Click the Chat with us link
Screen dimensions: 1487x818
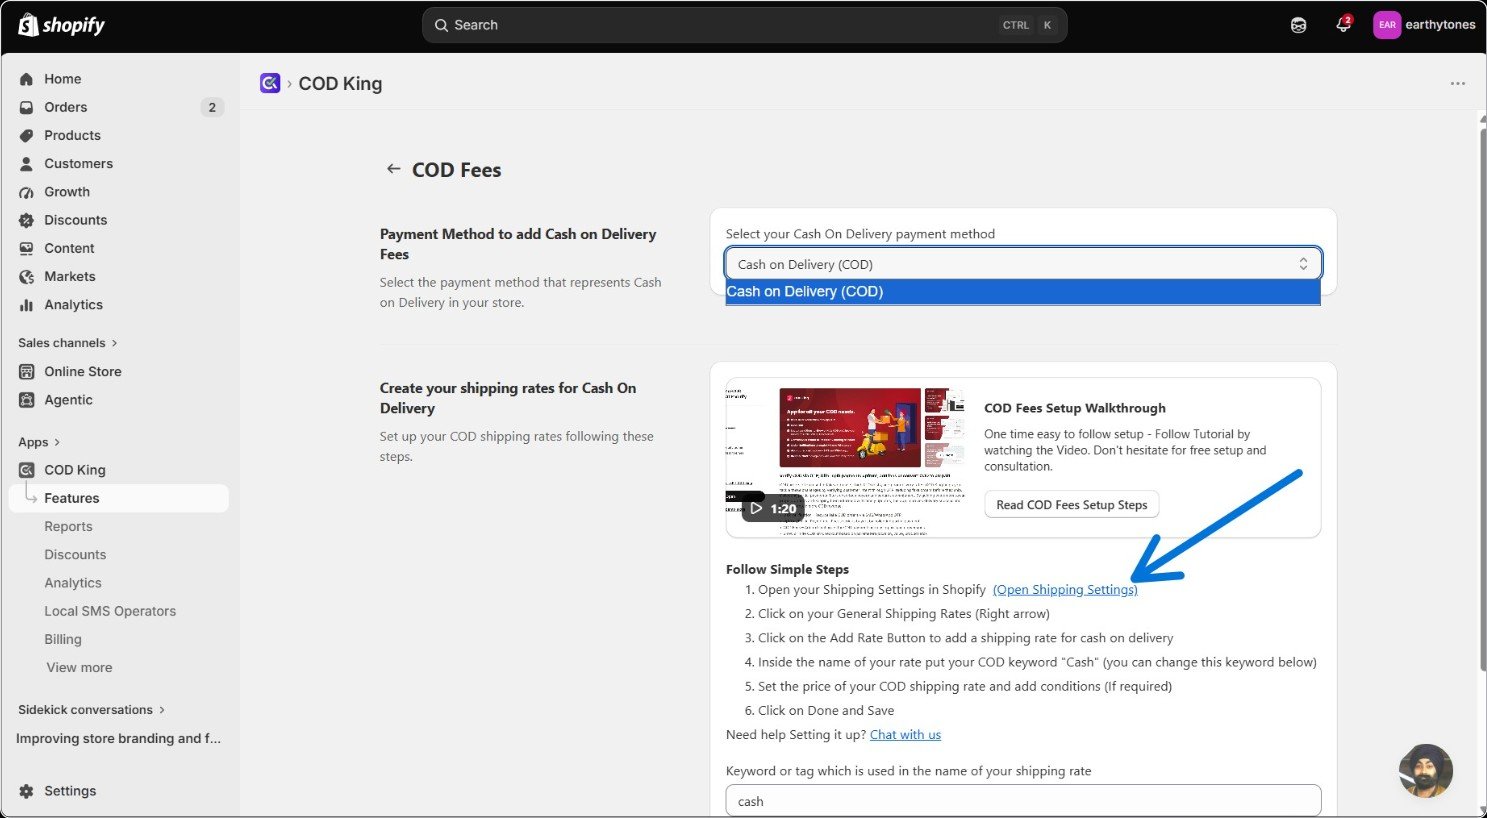pos(905,735)
